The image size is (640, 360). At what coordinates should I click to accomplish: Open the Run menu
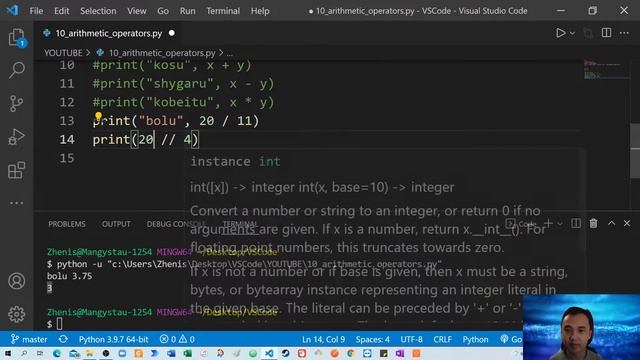pos(187,11)
